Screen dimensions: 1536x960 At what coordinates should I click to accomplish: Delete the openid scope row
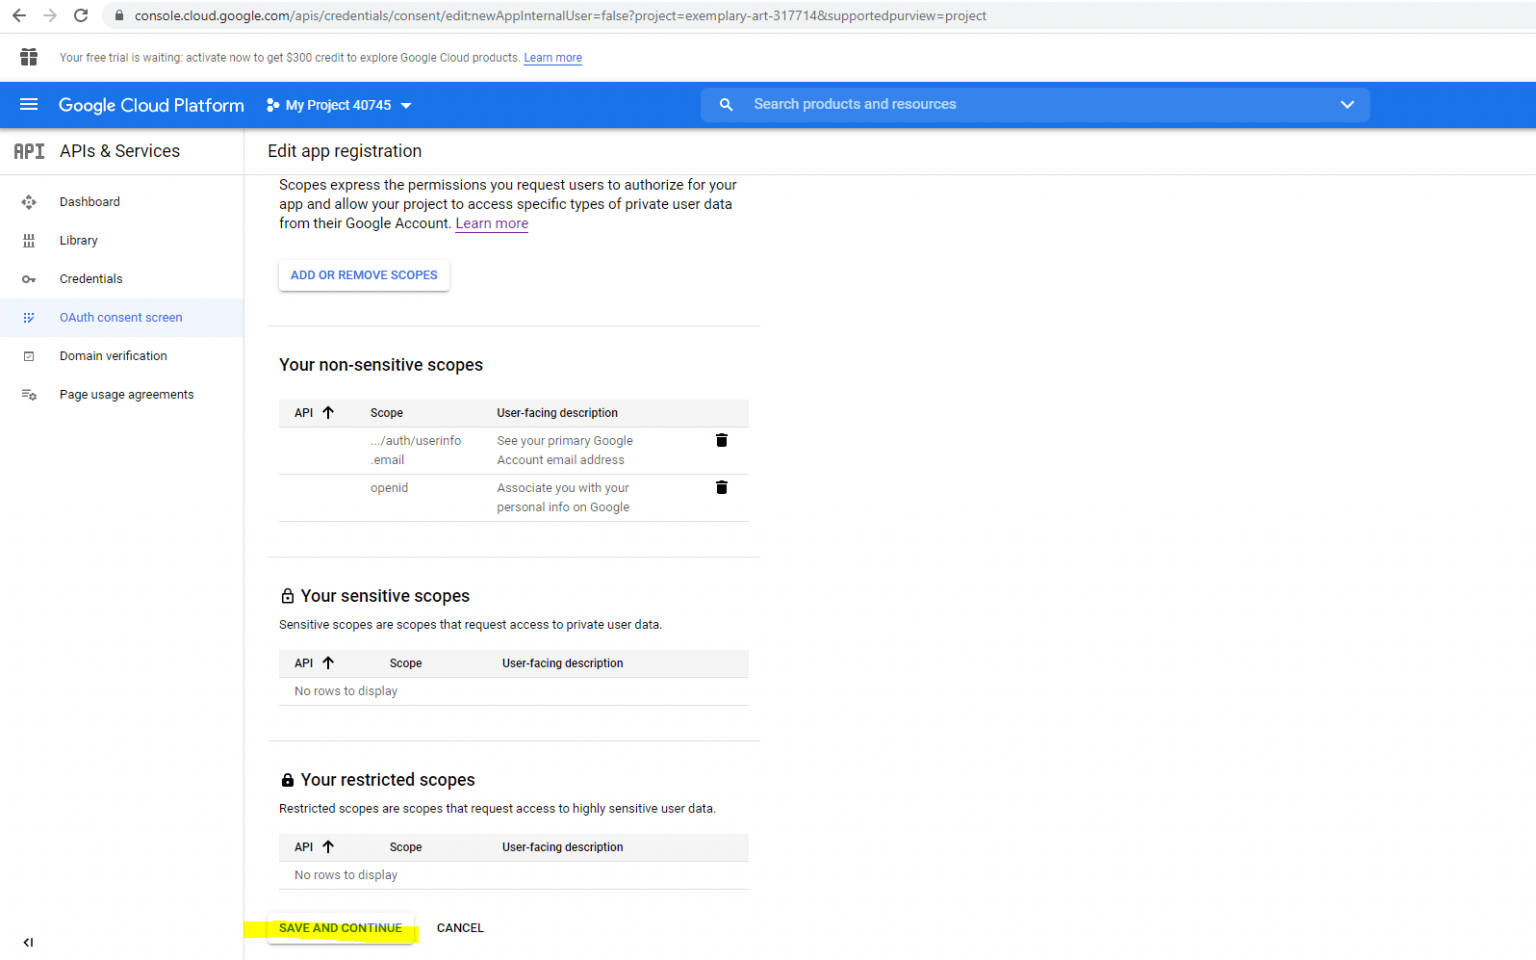[721, 488]
